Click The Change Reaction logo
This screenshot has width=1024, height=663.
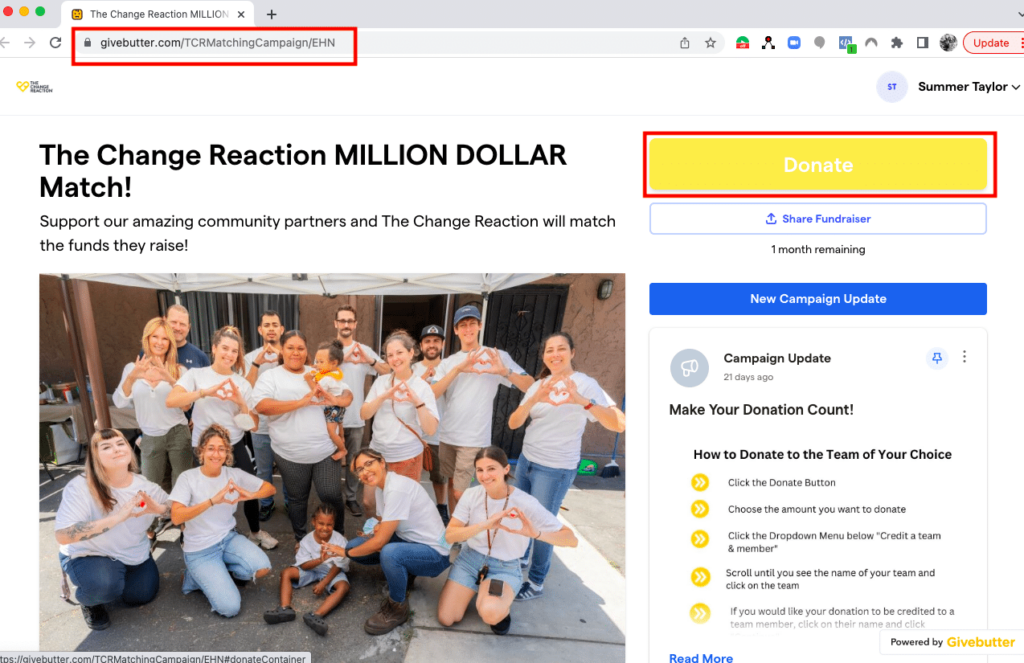coord(35,87)
